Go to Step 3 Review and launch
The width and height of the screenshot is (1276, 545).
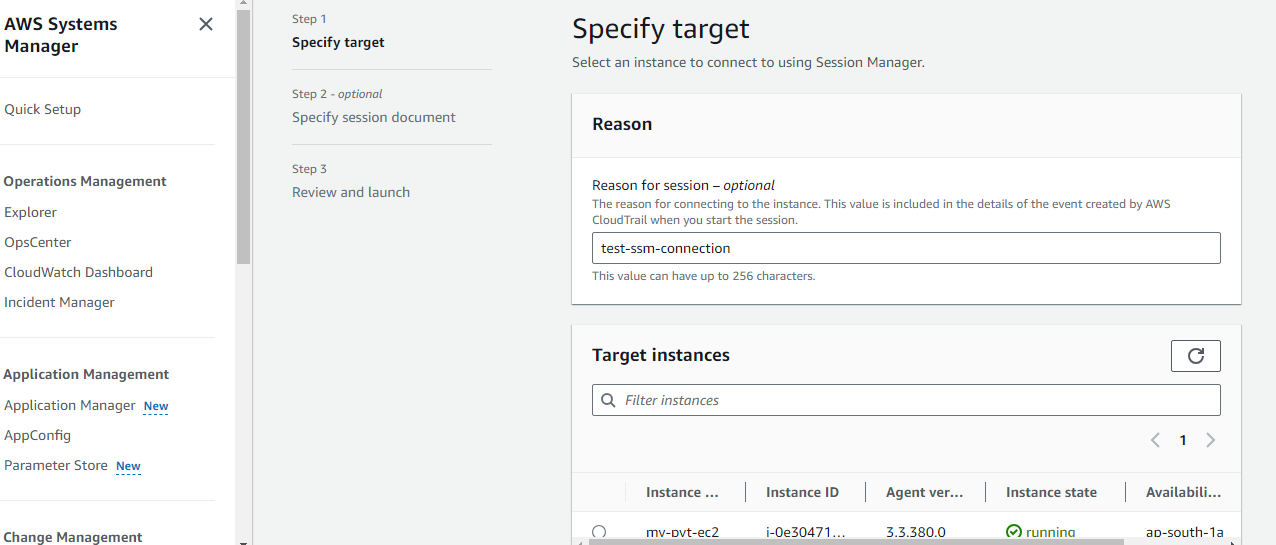pos(350,192)
